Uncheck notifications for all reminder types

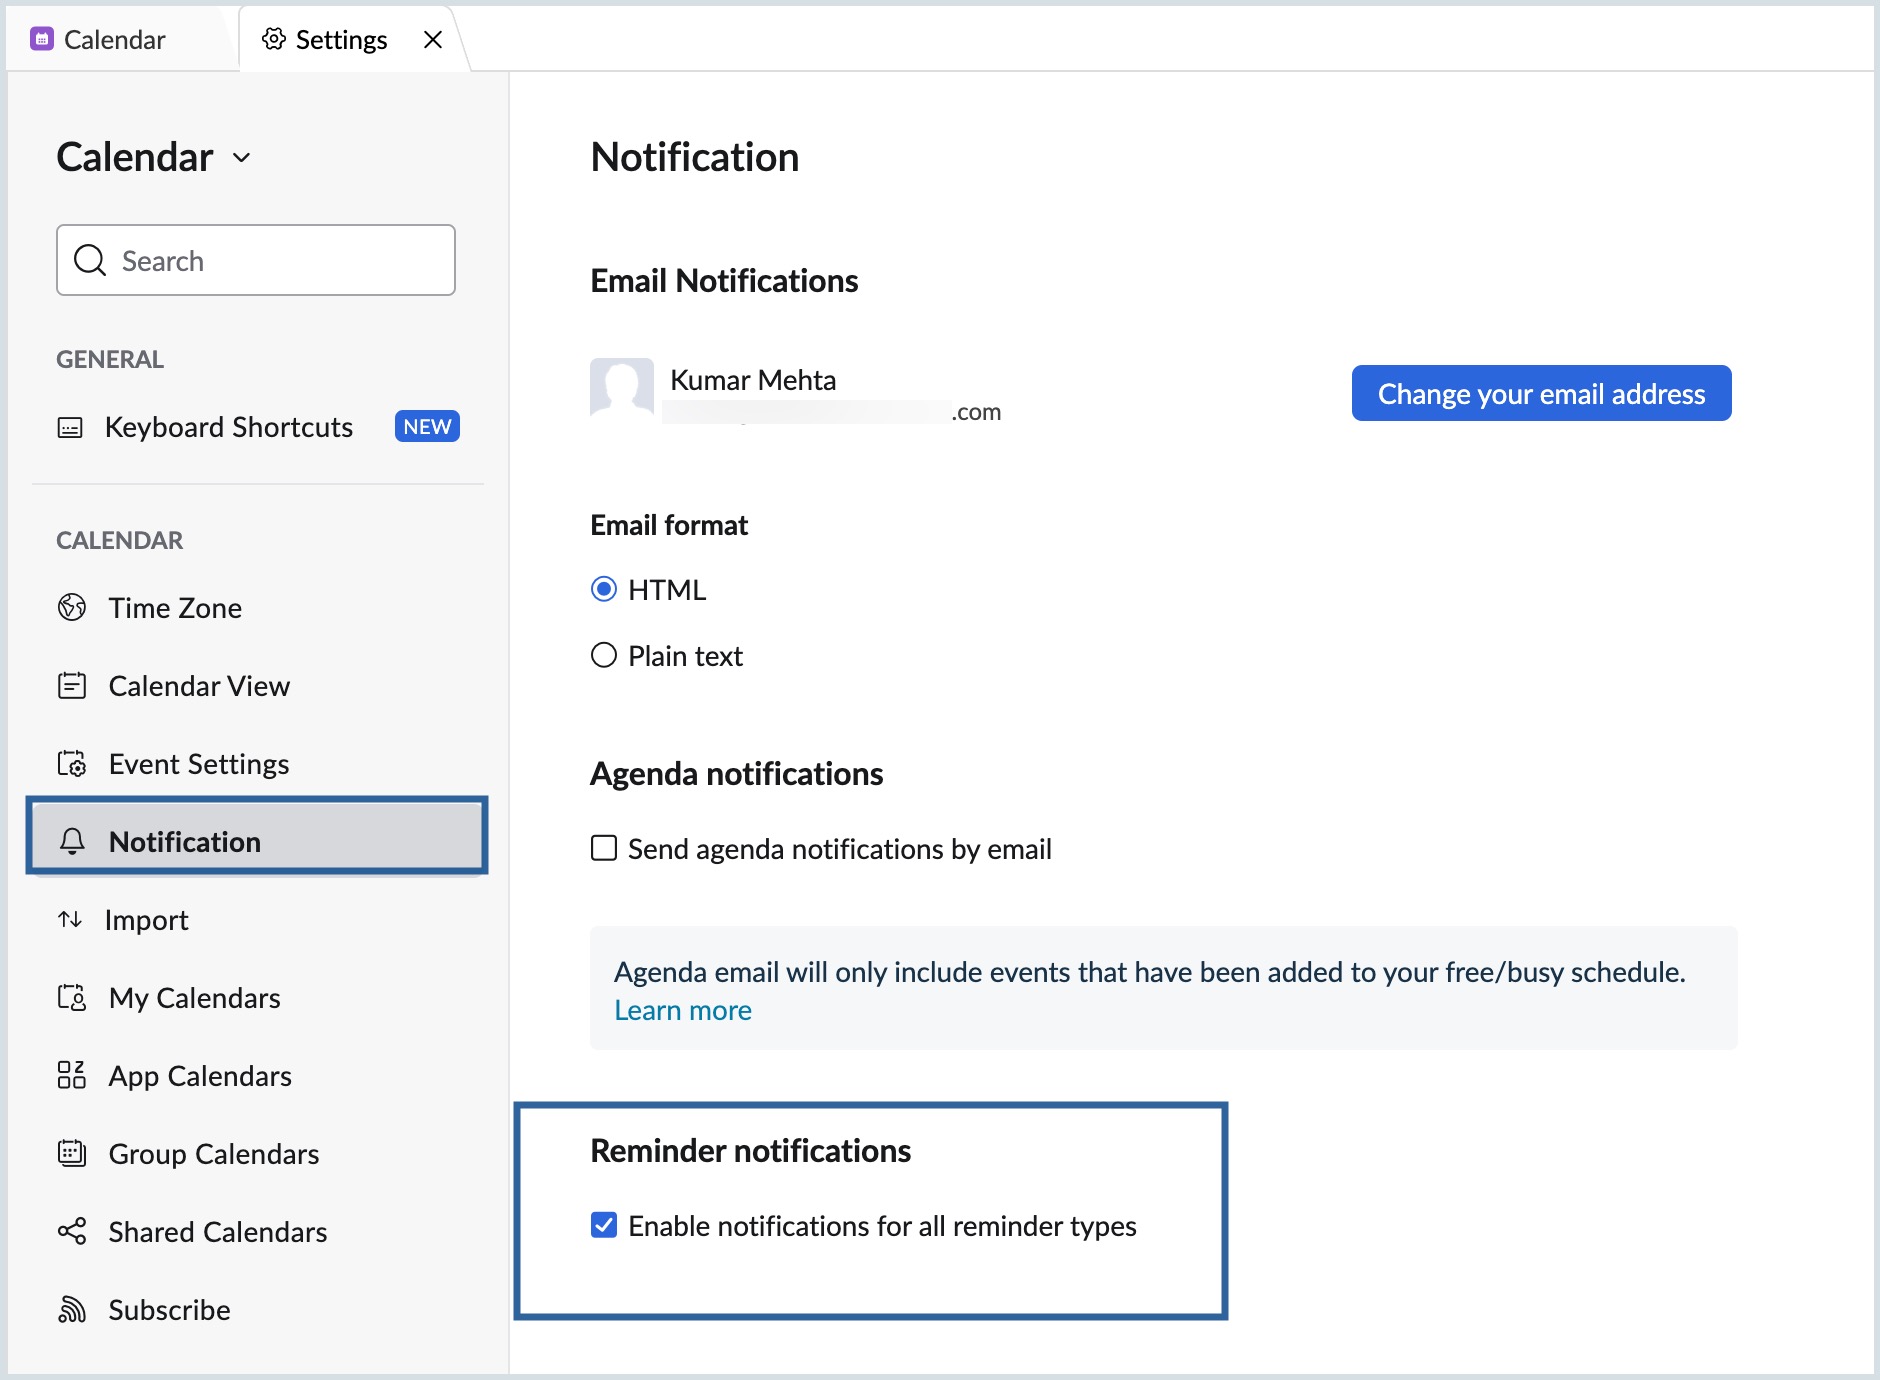coord(604,1225)
